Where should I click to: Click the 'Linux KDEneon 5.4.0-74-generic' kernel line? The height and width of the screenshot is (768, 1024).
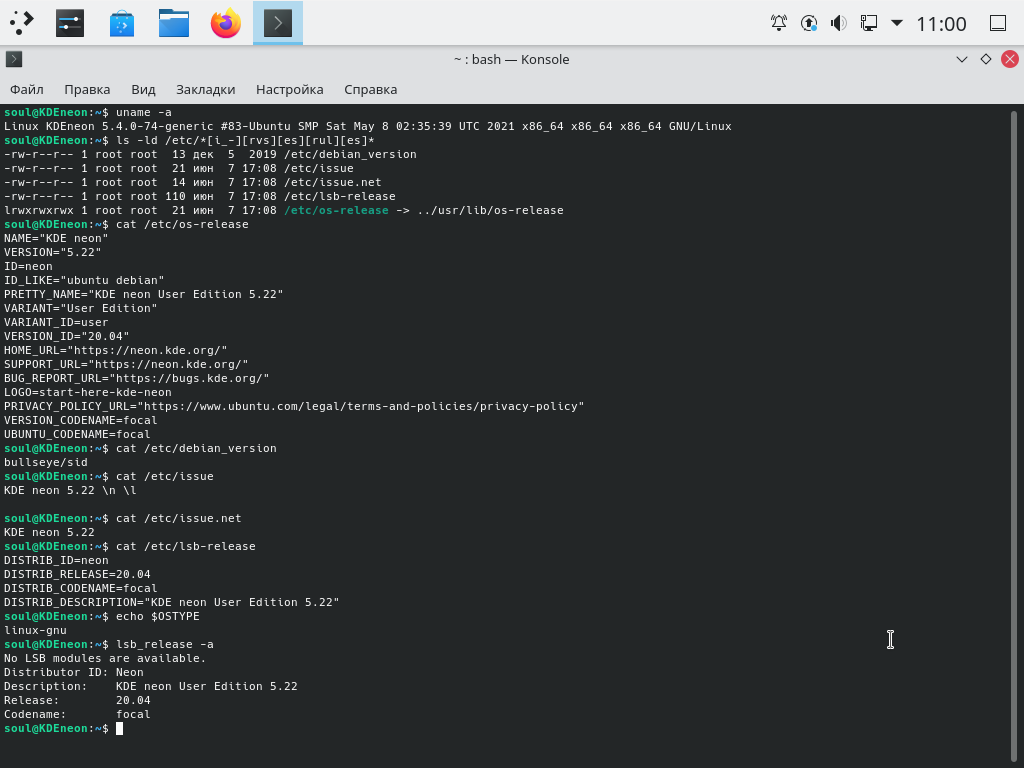tap(368, 126)
